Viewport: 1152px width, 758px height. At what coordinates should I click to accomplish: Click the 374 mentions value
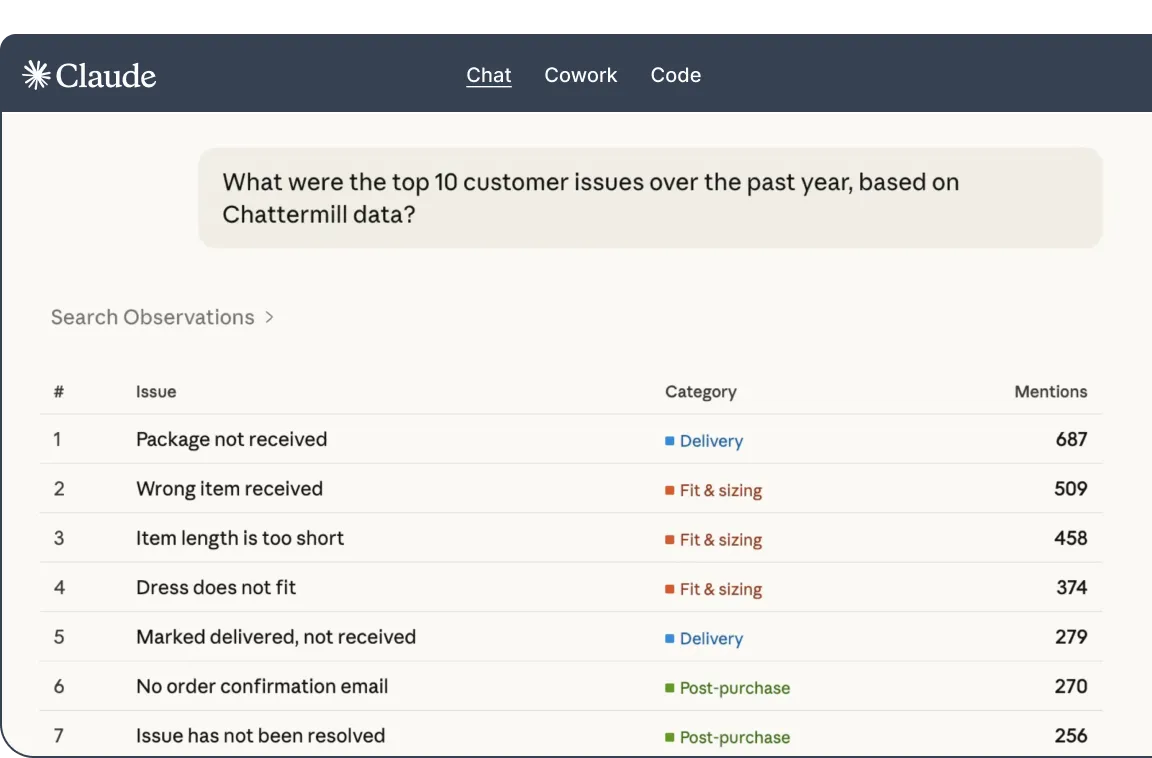click(1071, 587)
